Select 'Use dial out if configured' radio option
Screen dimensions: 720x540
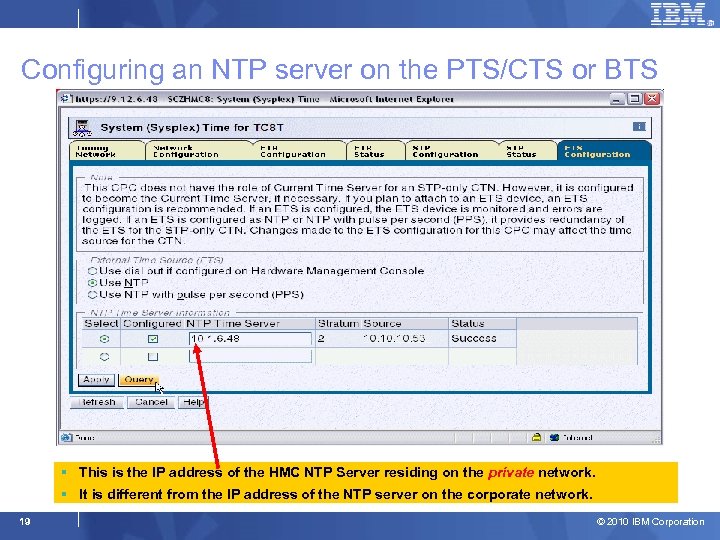[92, 271]
